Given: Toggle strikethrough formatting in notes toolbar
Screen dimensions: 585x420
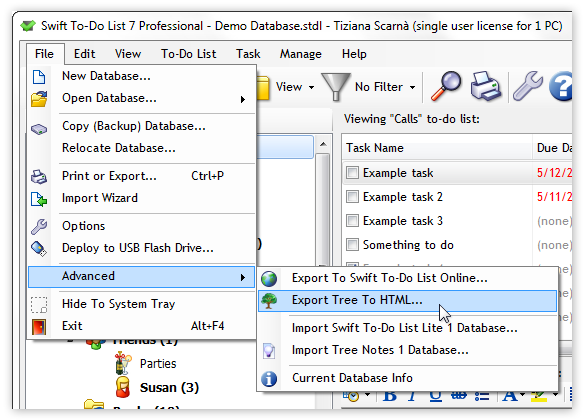Looking at the screenshot, I should (459, 395).
